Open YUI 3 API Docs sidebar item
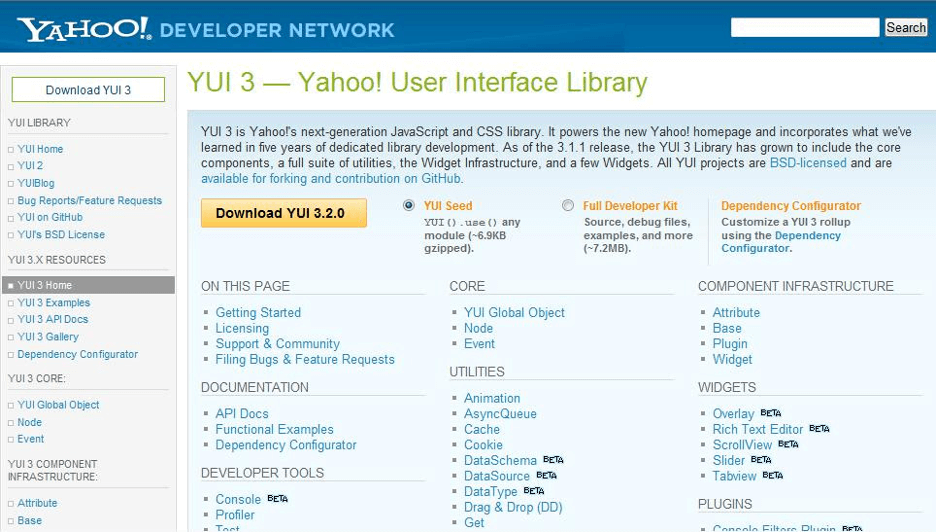 (53, 319)
